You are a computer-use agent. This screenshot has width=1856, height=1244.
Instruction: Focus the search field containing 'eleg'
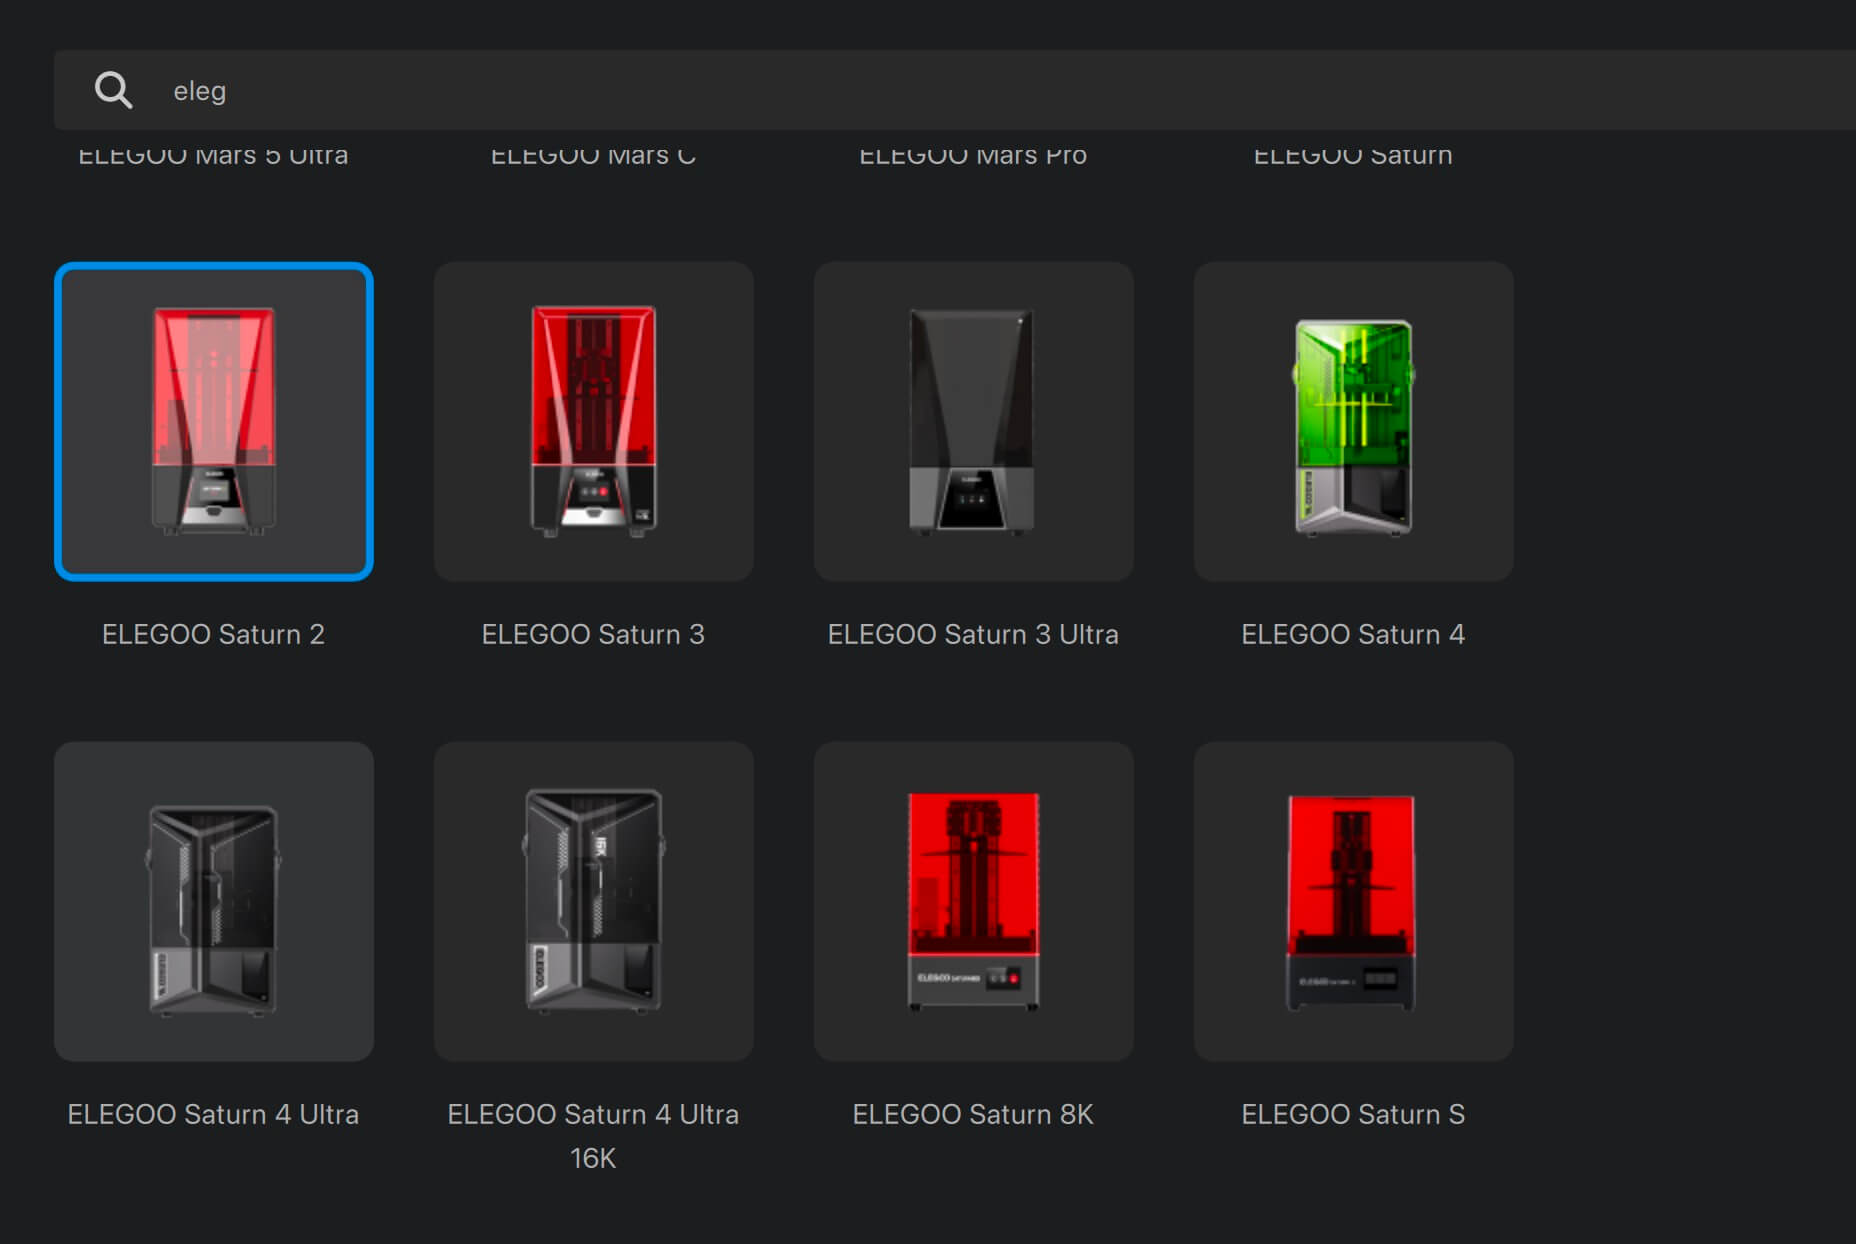click(x=955, y=90)
